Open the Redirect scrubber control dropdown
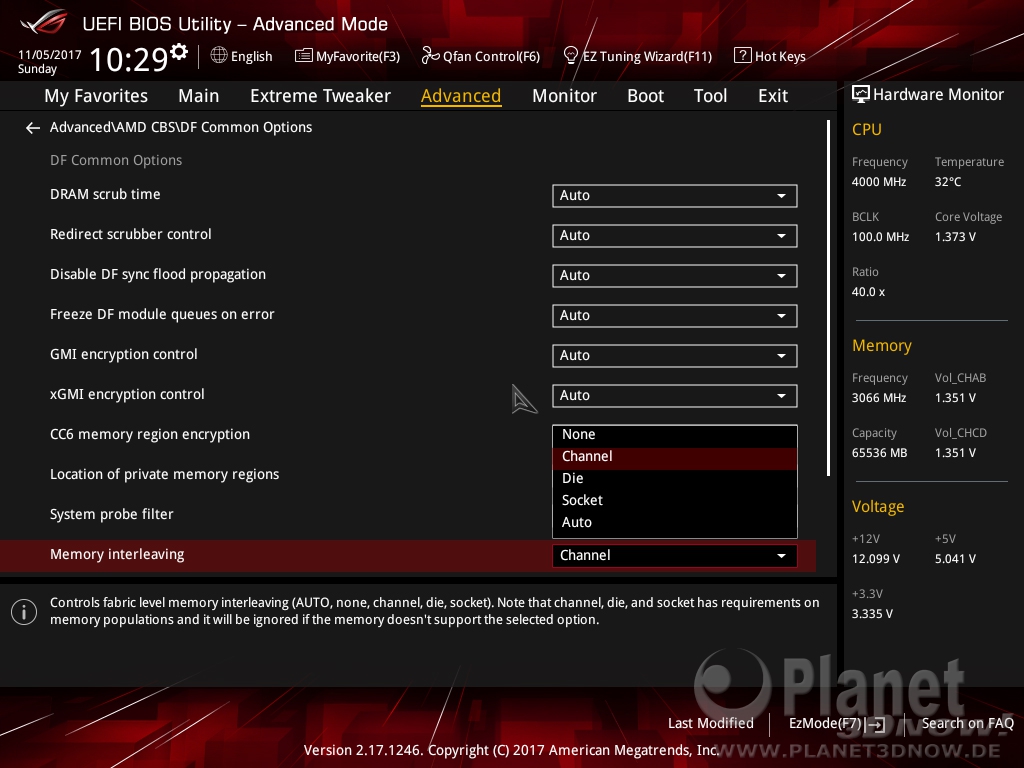This screenshot has height=768, width=1024. (675, 236)
